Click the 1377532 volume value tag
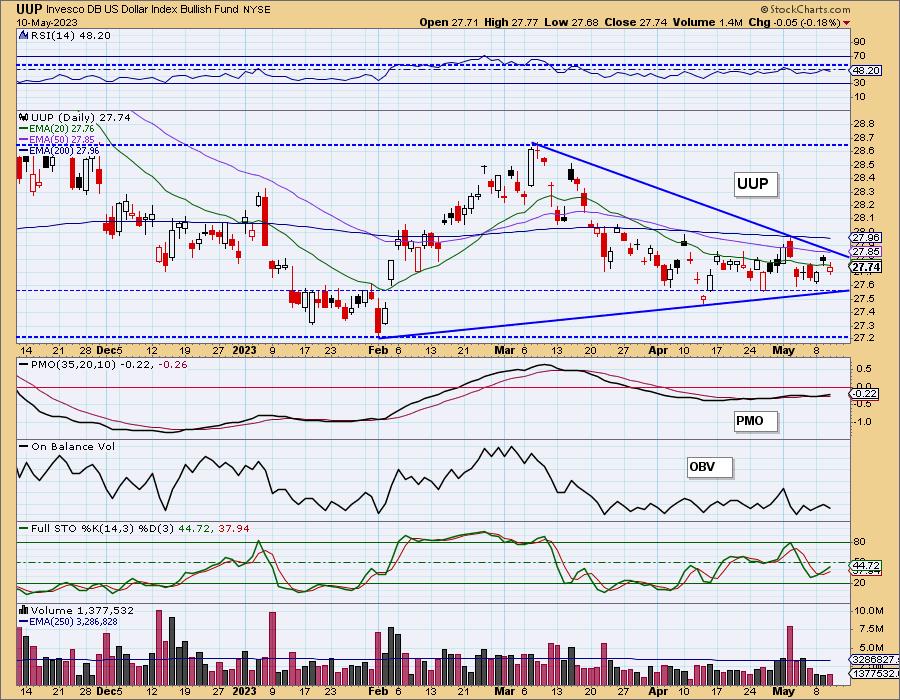 873,674
